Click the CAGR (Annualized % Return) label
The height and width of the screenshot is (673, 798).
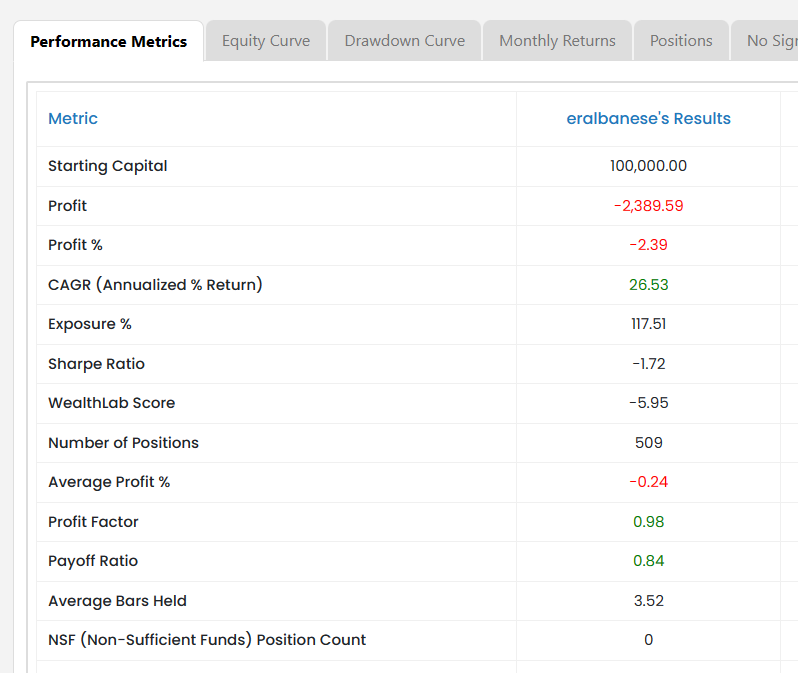[x=155, y=285]
